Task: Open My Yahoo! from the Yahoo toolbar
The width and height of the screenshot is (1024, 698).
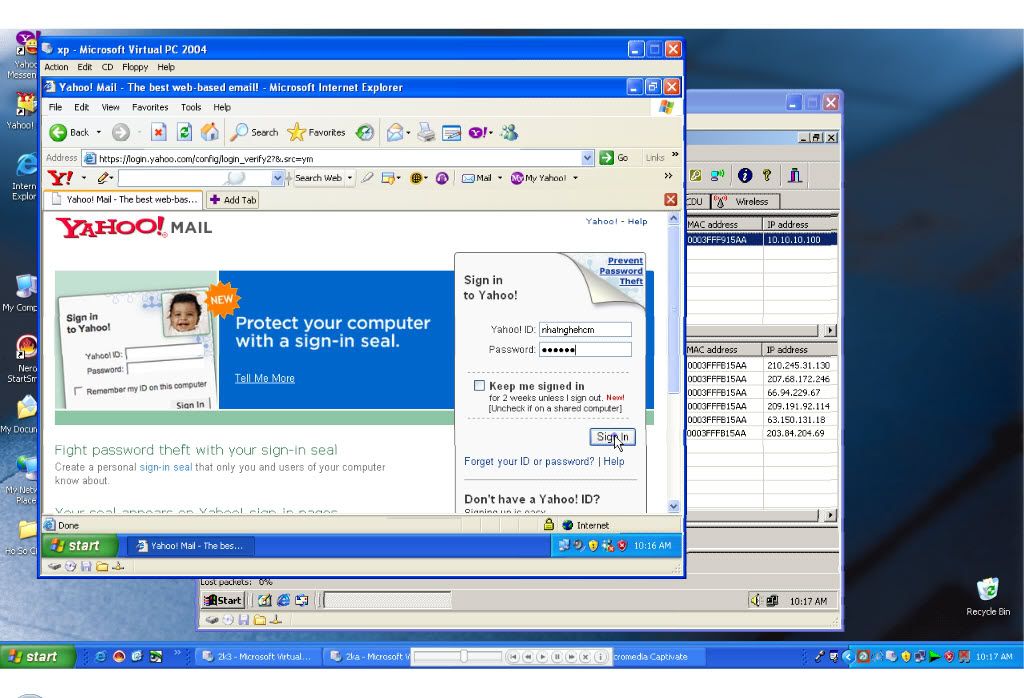Action: [539, 178]
